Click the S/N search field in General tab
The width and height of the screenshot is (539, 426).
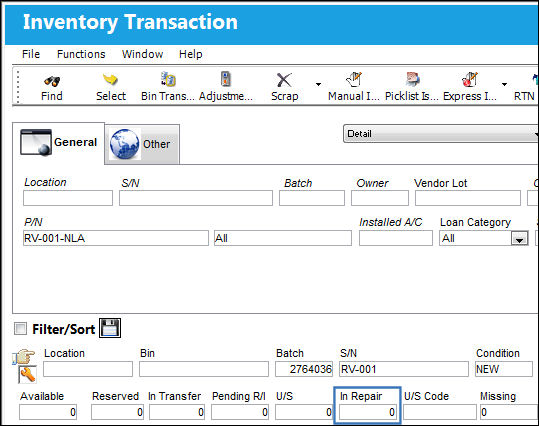(196, 198)
